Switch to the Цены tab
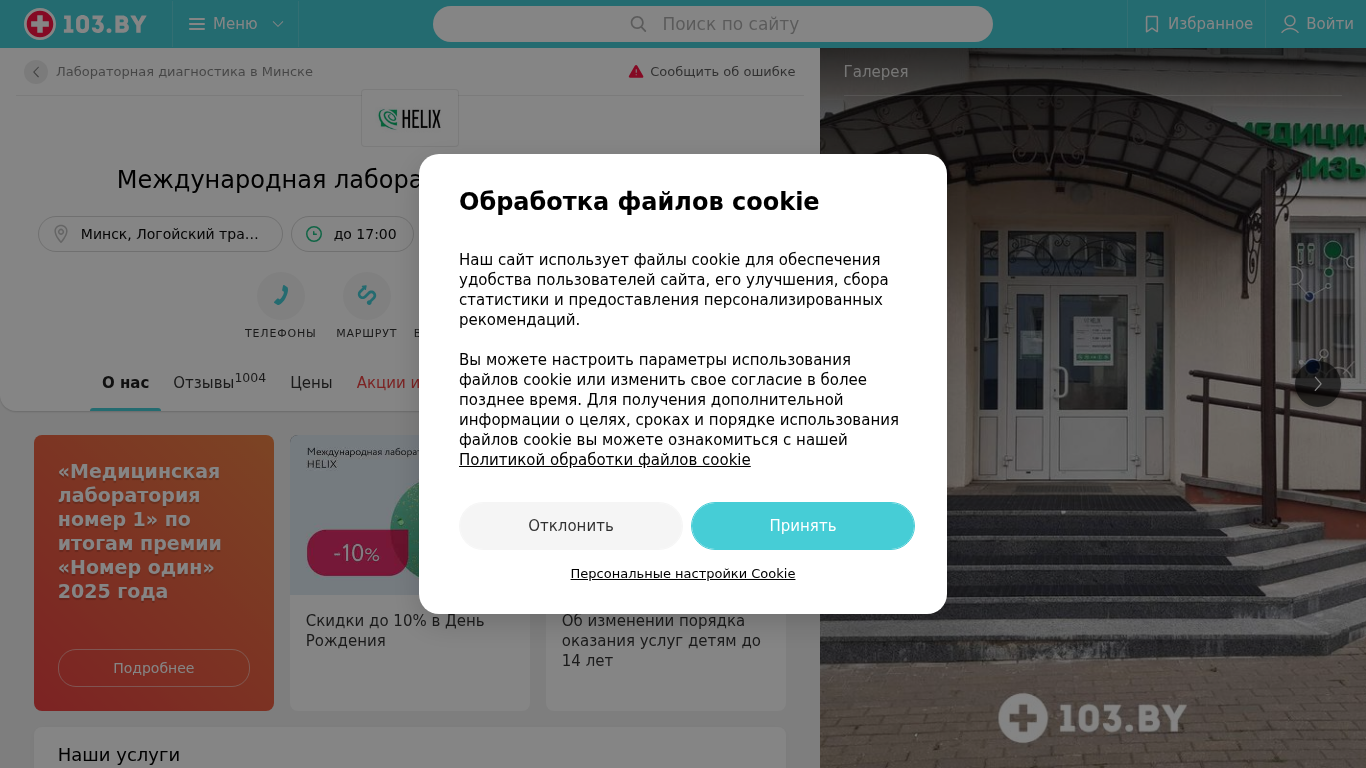 click(311, 382)
